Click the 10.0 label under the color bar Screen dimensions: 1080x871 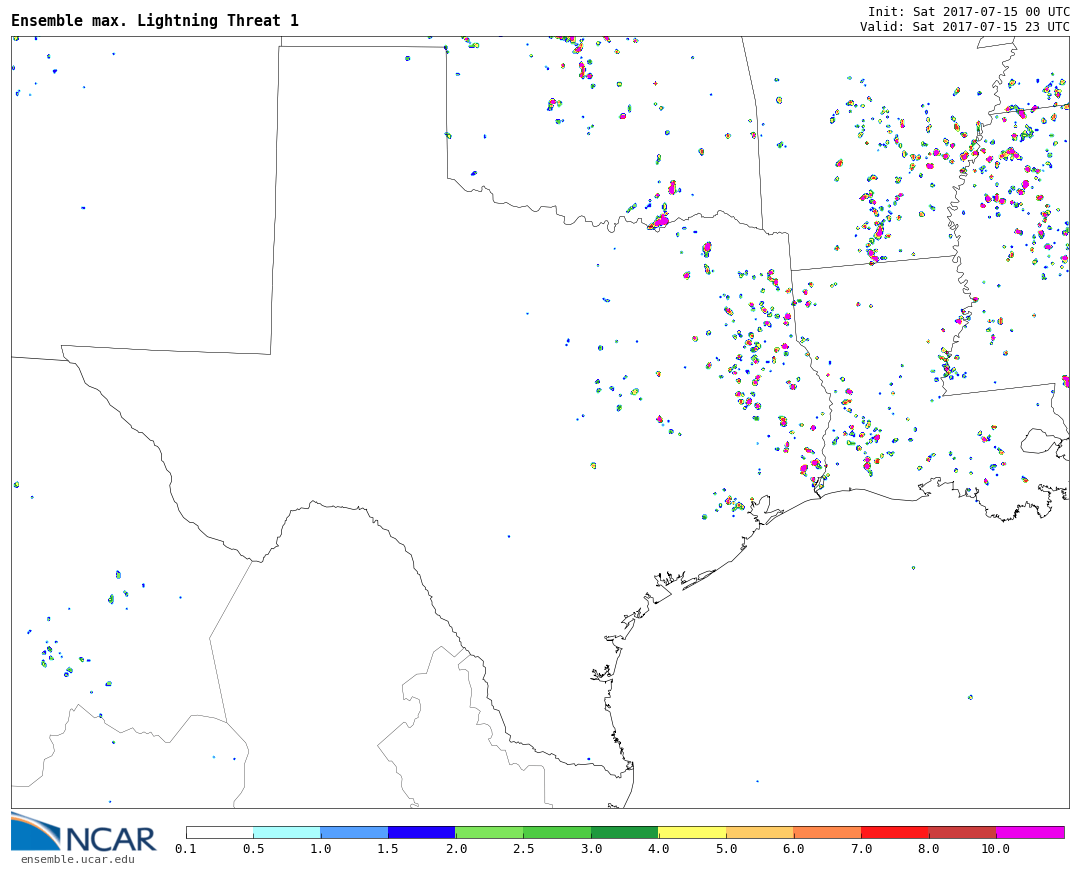pyautogui.click(x=995, y=849)
